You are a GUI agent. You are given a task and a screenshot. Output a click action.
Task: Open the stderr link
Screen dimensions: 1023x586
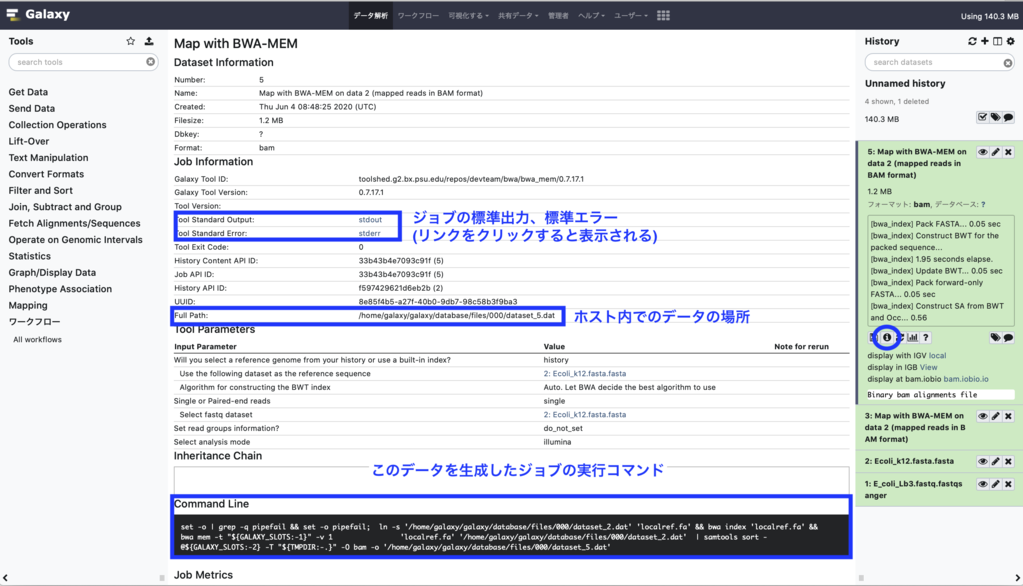369,233
